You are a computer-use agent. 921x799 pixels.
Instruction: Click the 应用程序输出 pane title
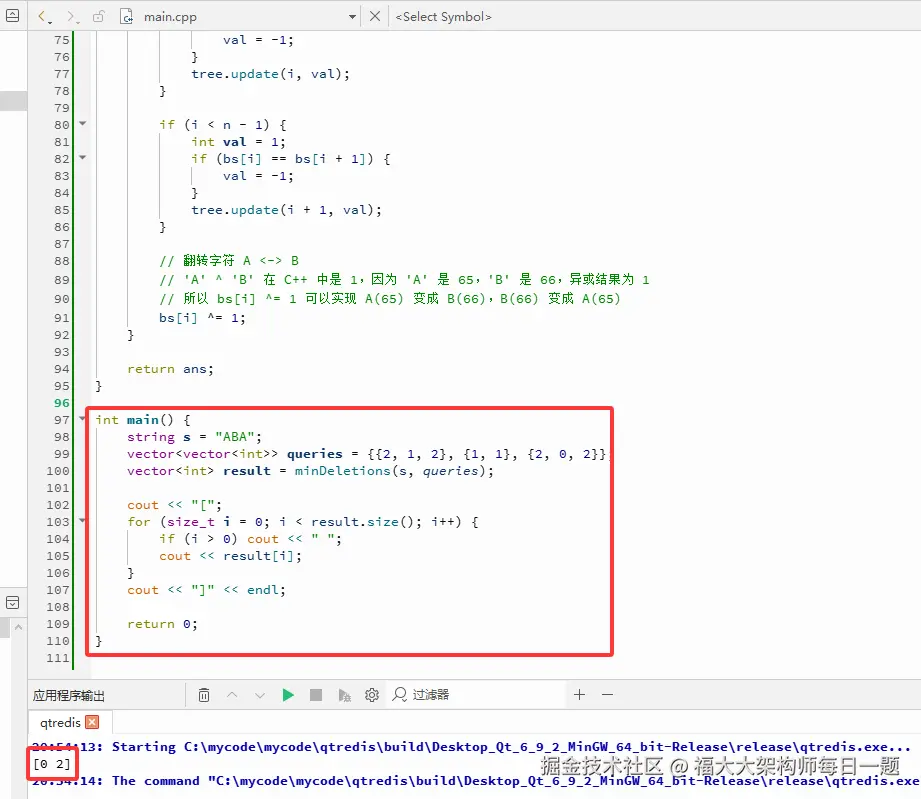(69, 696)
